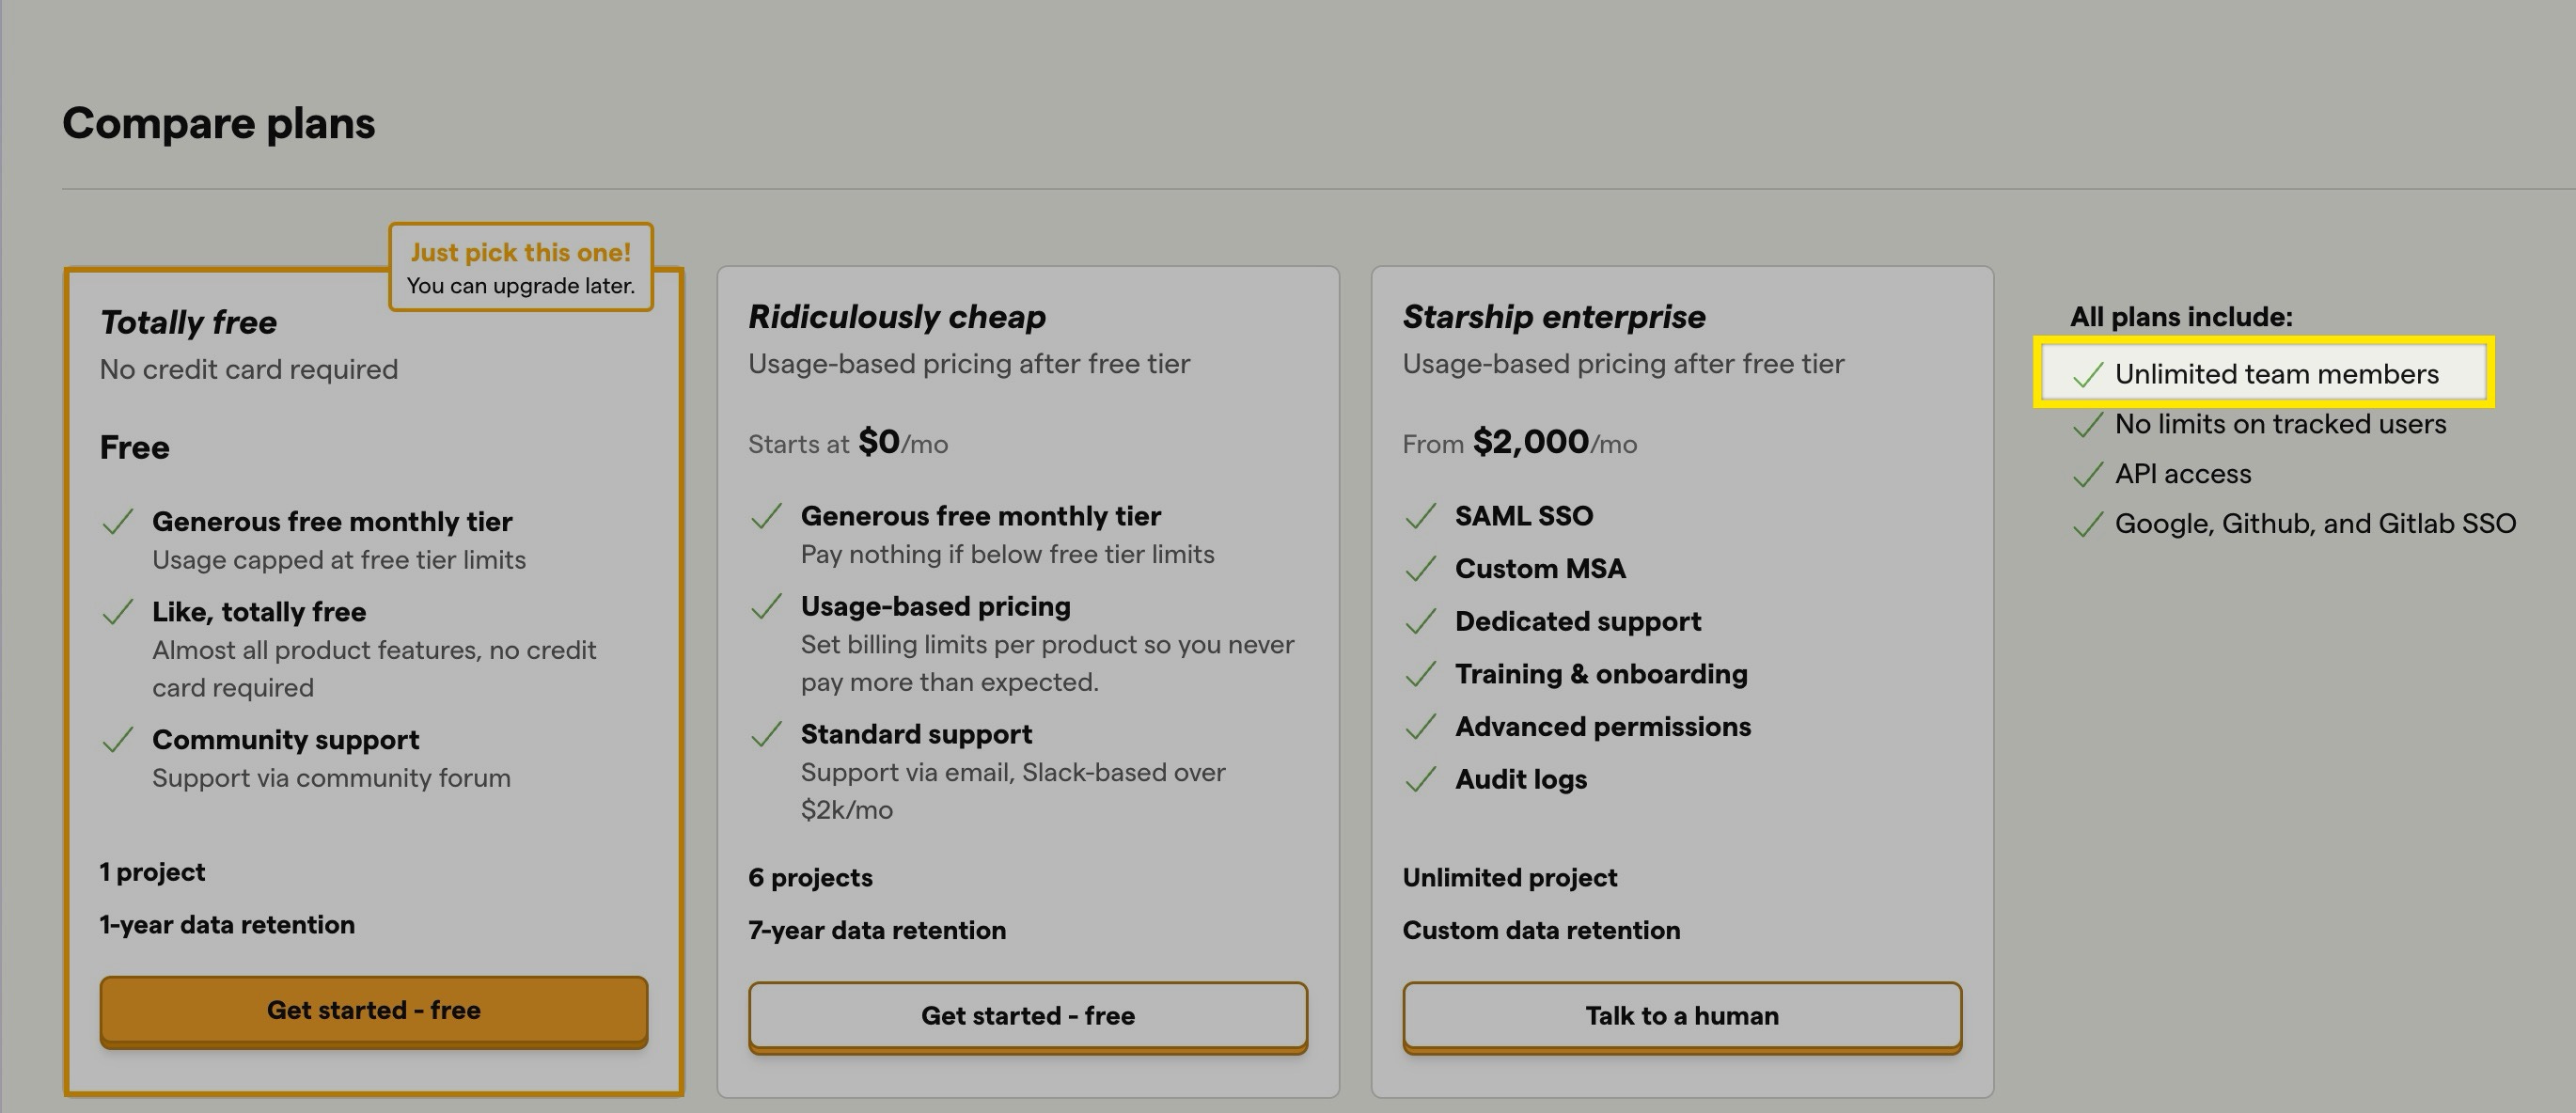Click the Talk to a human button
Viewport: 2576px width, 1113px height.
[x=1682, y=1016]
